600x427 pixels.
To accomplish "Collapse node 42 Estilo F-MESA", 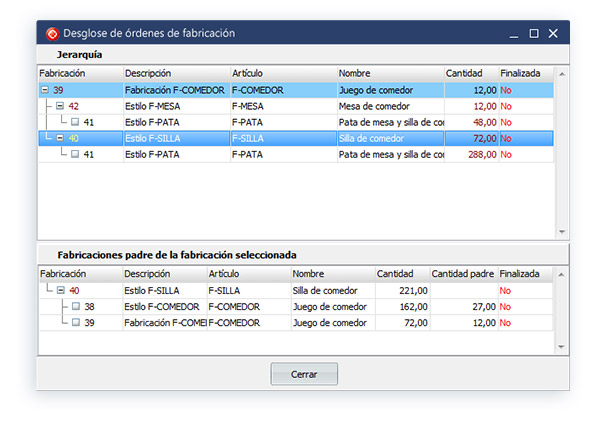I will pyautogui.click(x=59, y=106).
